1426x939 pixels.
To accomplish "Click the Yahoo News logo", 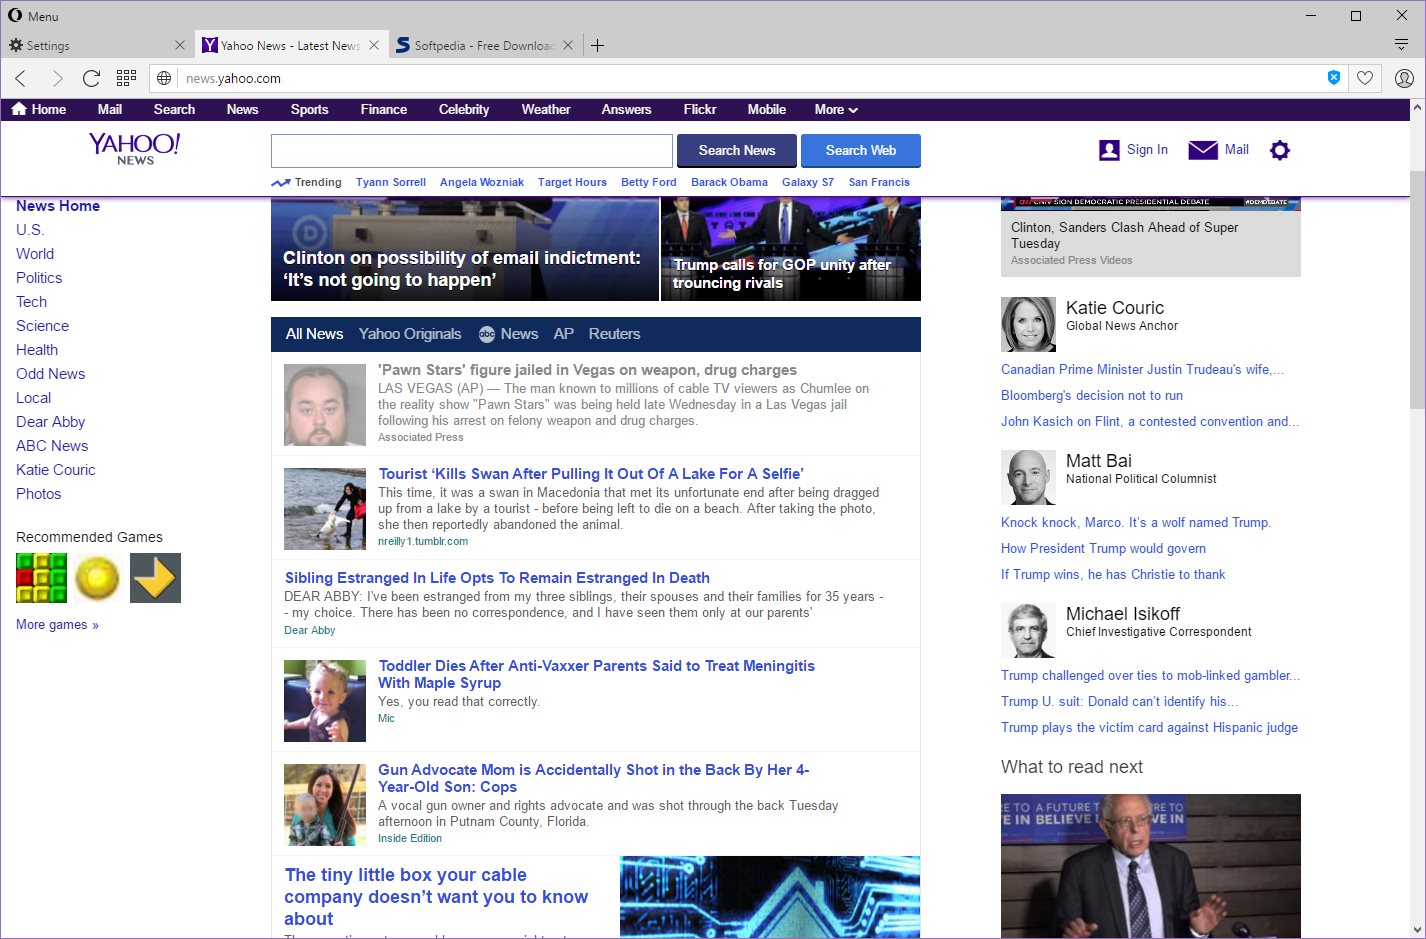I will tap(135, 148).
